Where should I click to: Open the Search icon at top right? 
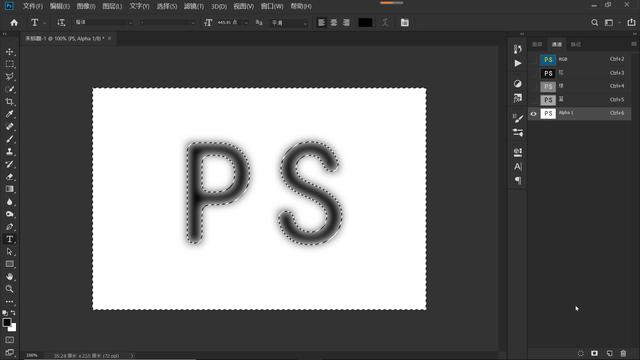coord(595,23)
